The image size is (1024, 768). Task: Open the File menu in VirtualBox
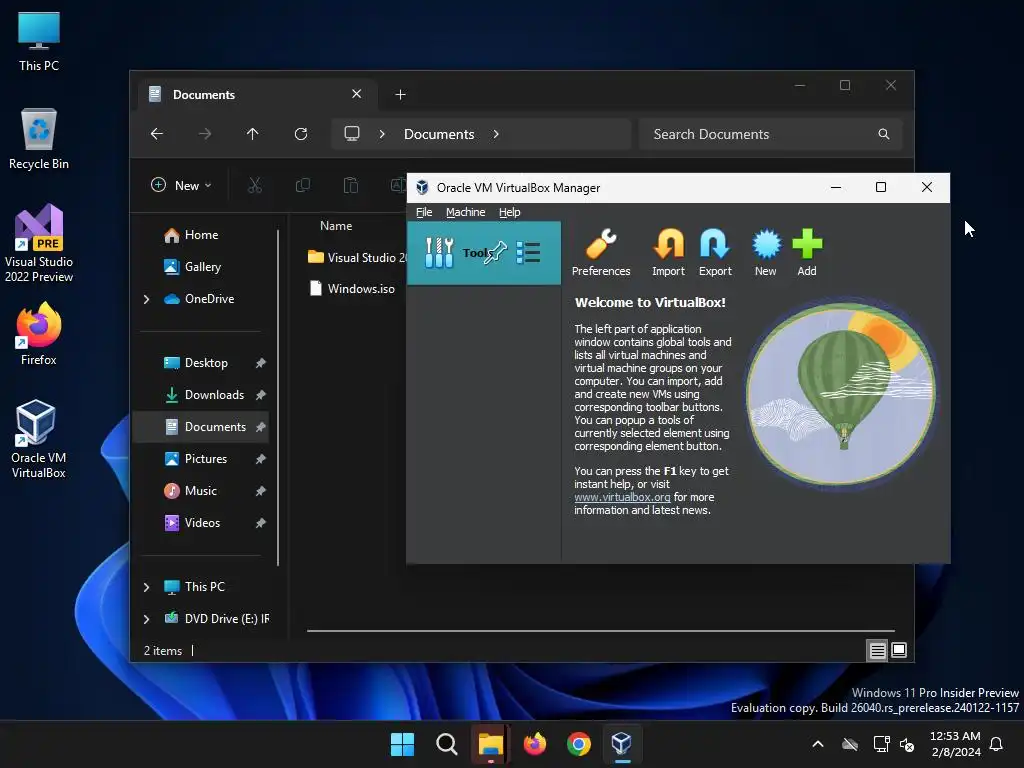tap(424, 212)
